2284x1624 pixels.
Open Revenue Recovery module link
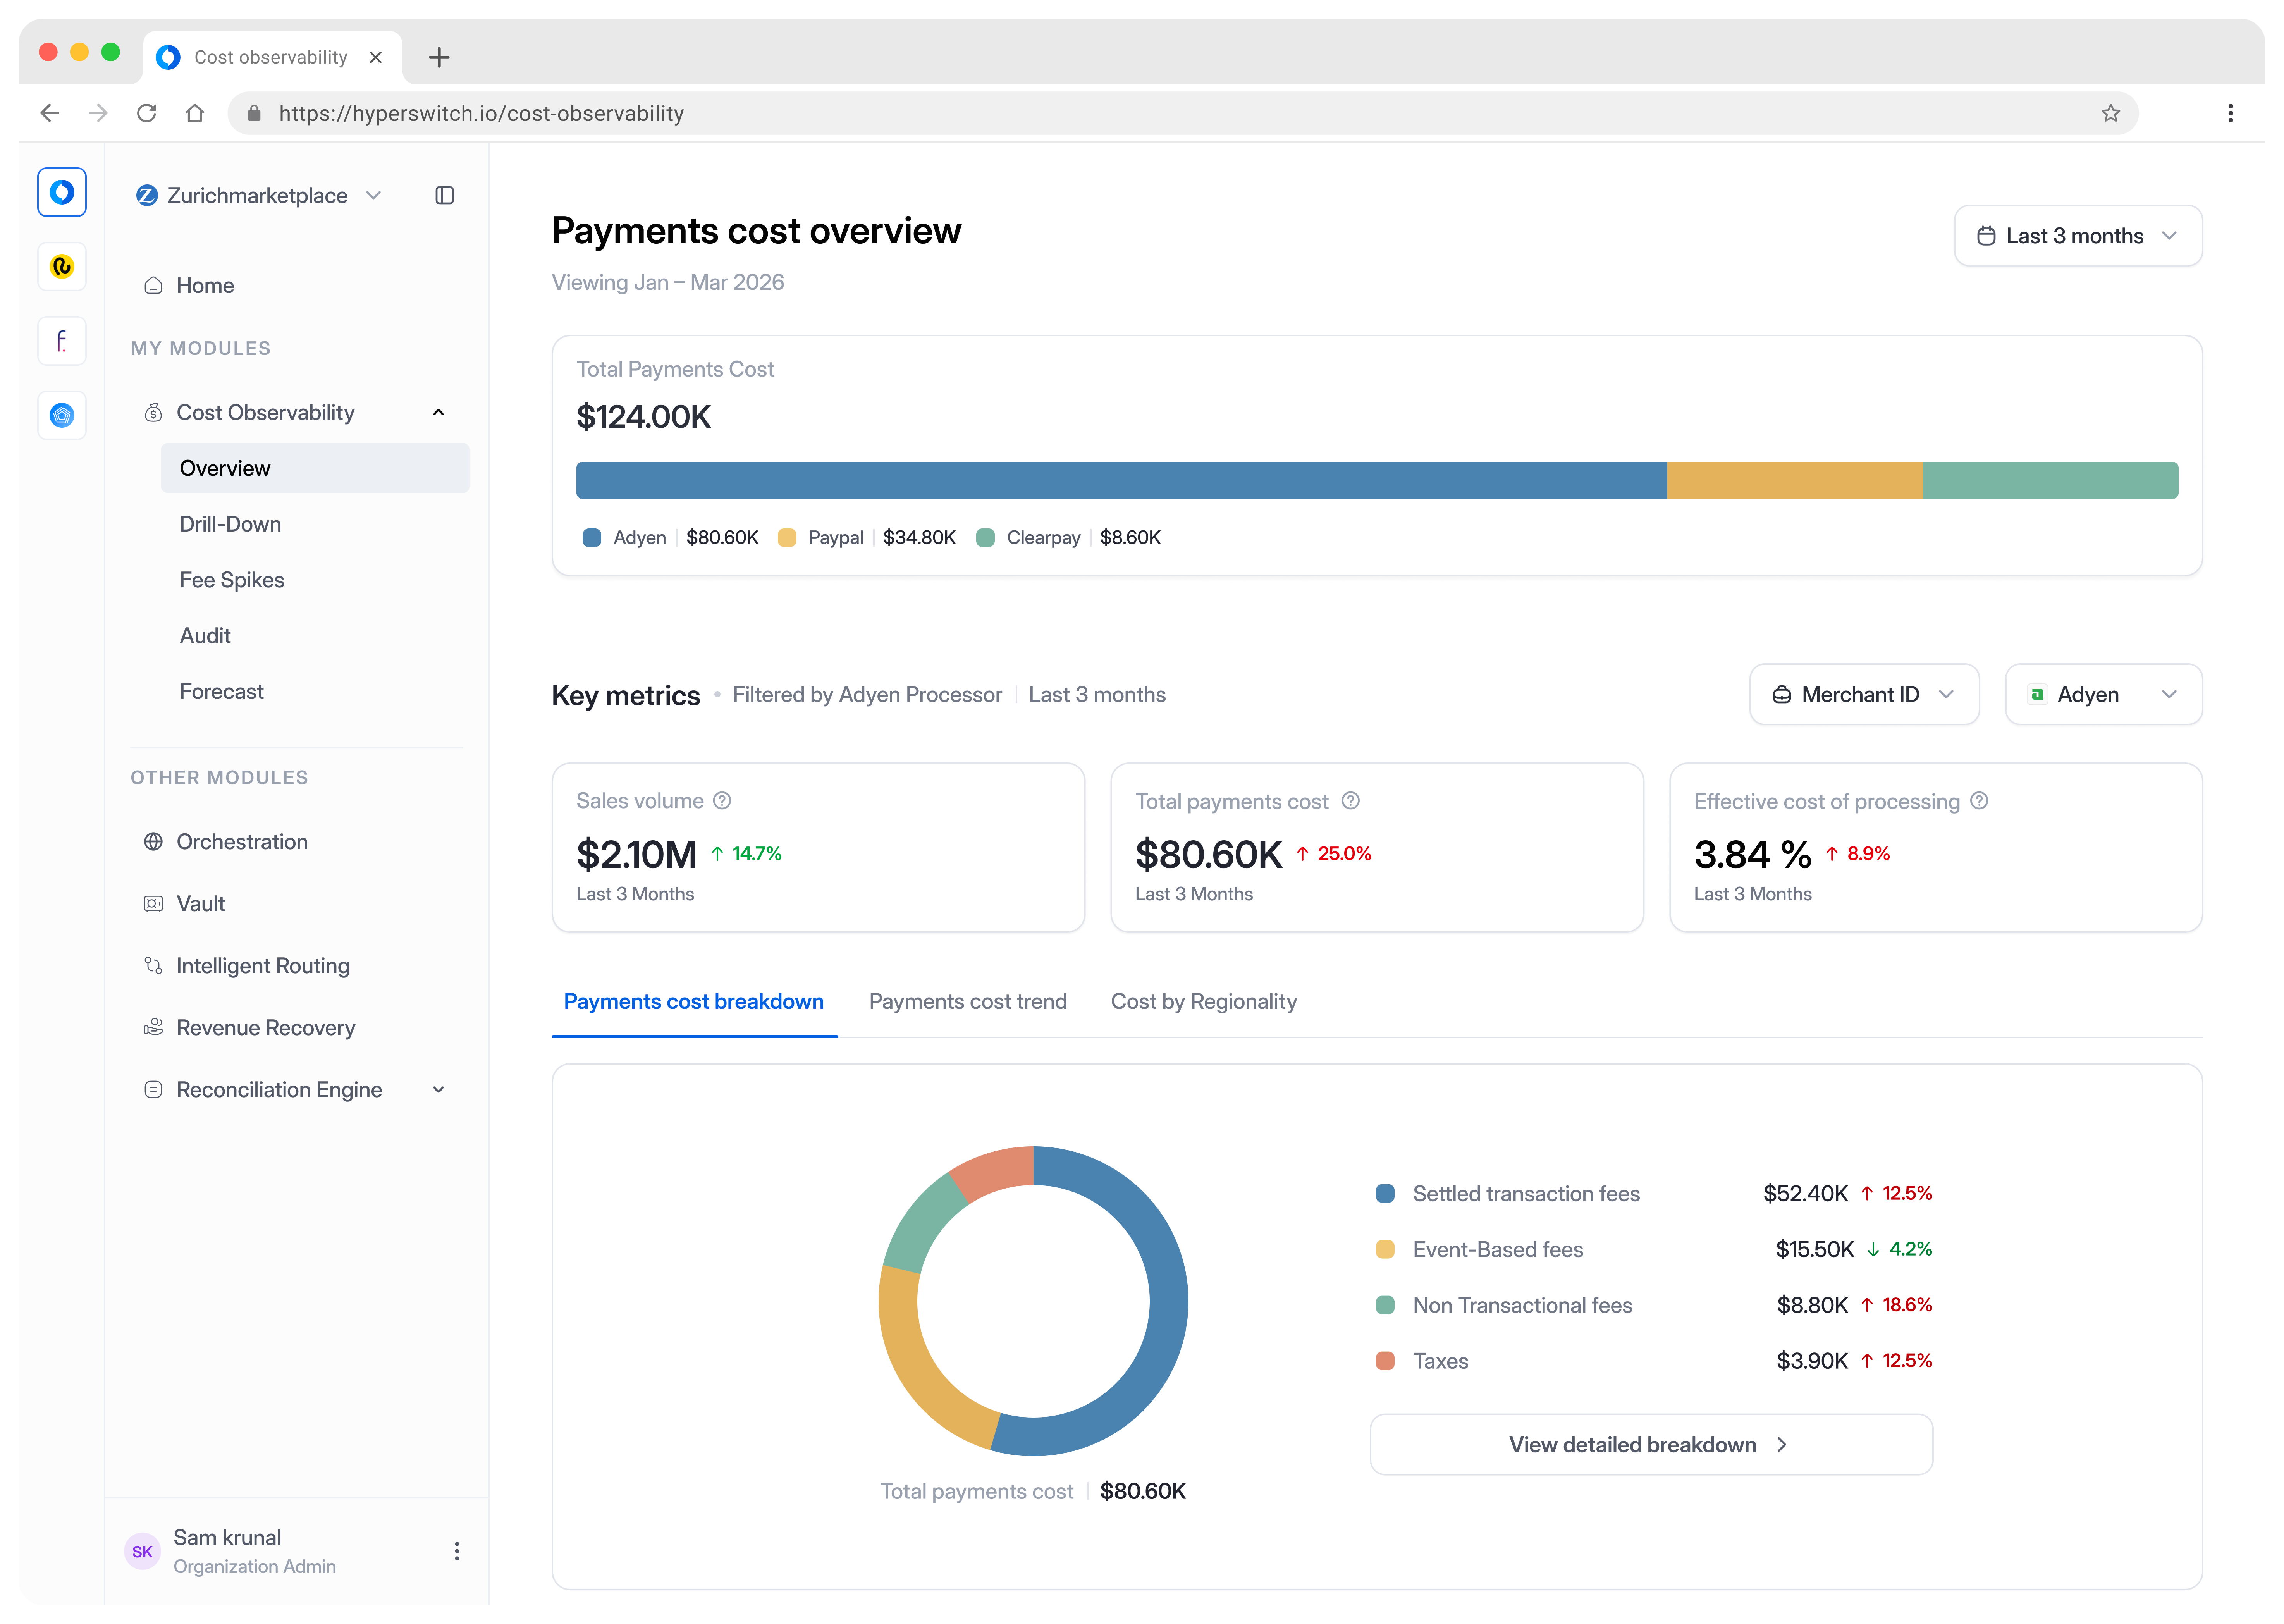266,1028
